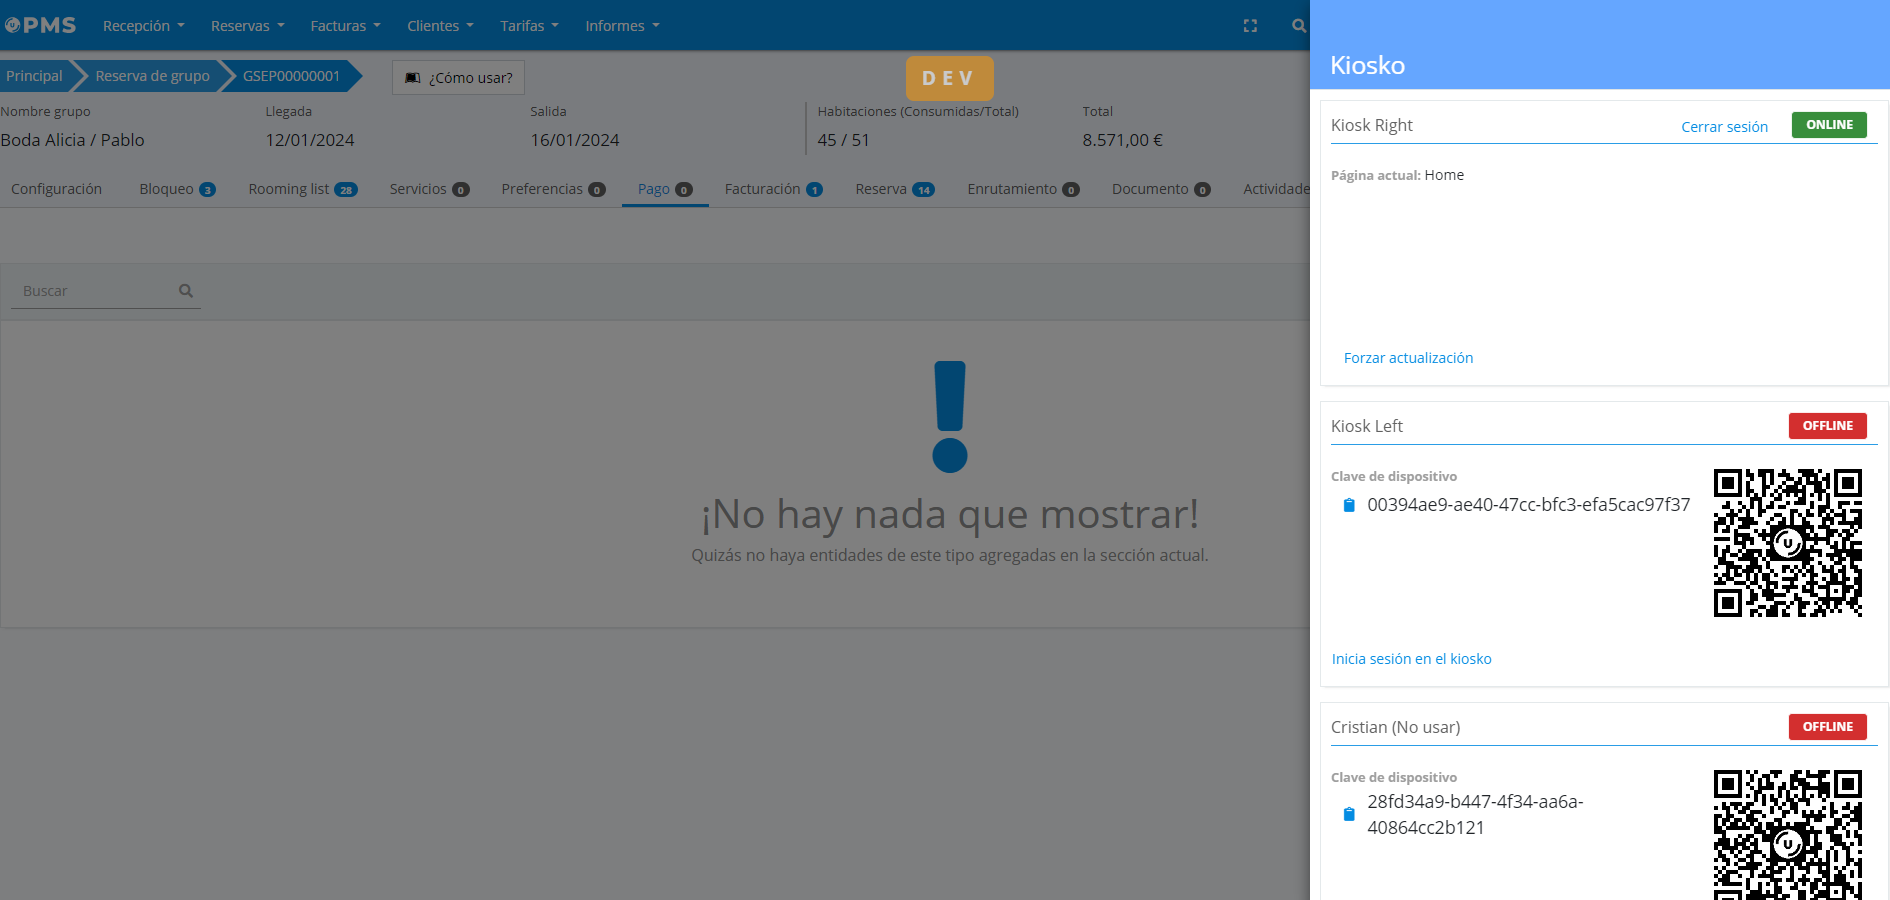Click the magnifier icon in Buscar field
Screen dimensions: 1890x900
click(x=186, y=291)
